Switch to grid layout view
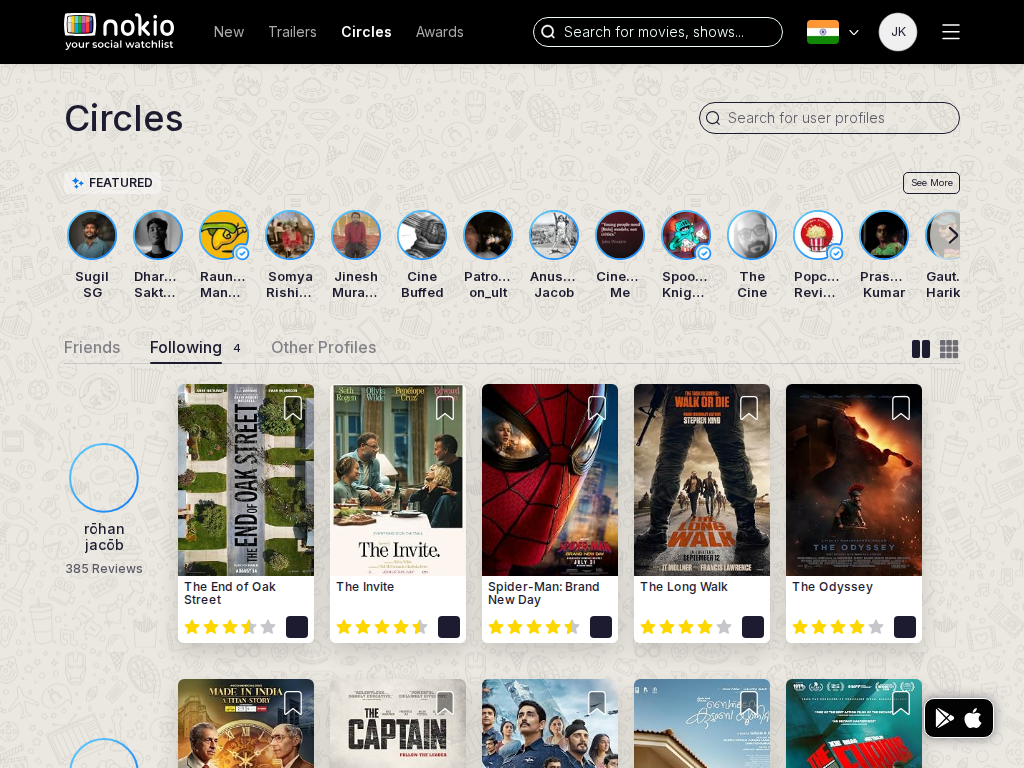 (x=949, y=349)
